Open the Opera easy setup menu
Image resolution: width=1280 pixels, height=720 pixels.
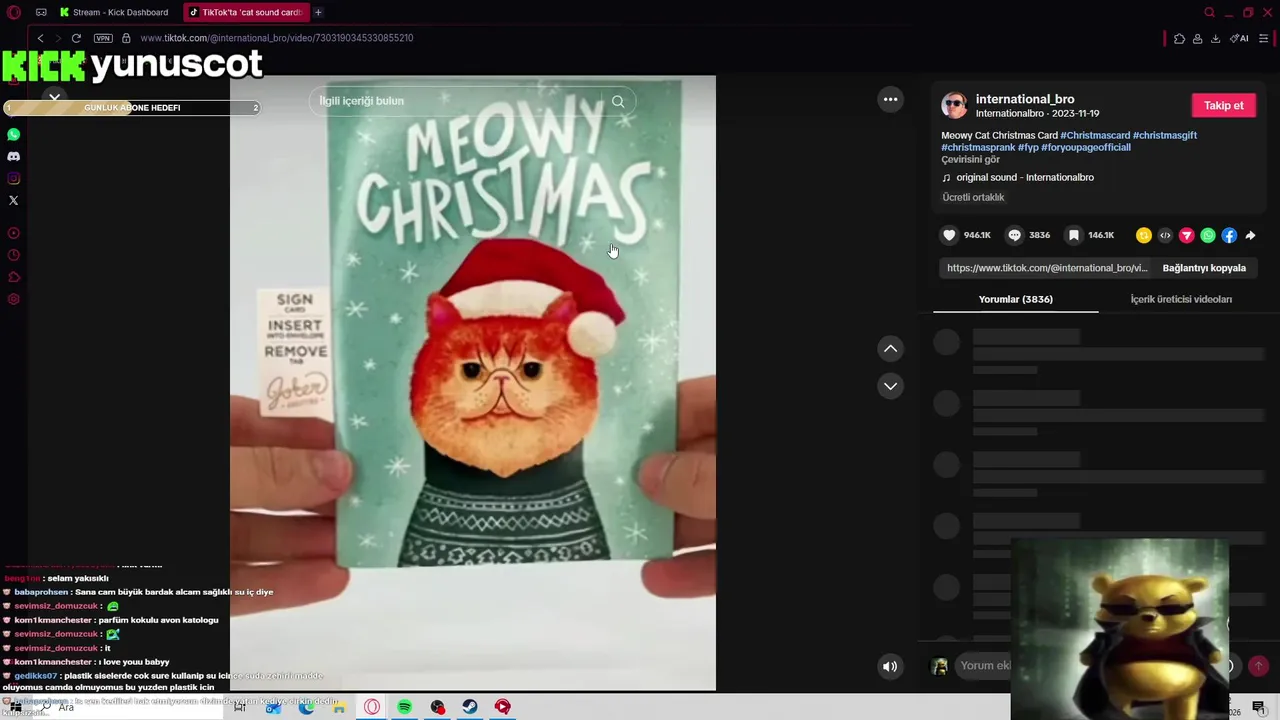pyautogui.click(x=1264, y=39)
